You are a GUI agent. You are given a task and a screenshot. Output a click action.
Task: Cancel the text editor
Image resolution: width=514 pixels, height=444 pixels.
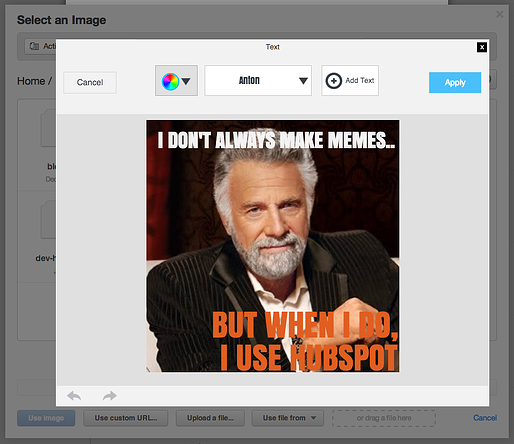pos(90,82)
